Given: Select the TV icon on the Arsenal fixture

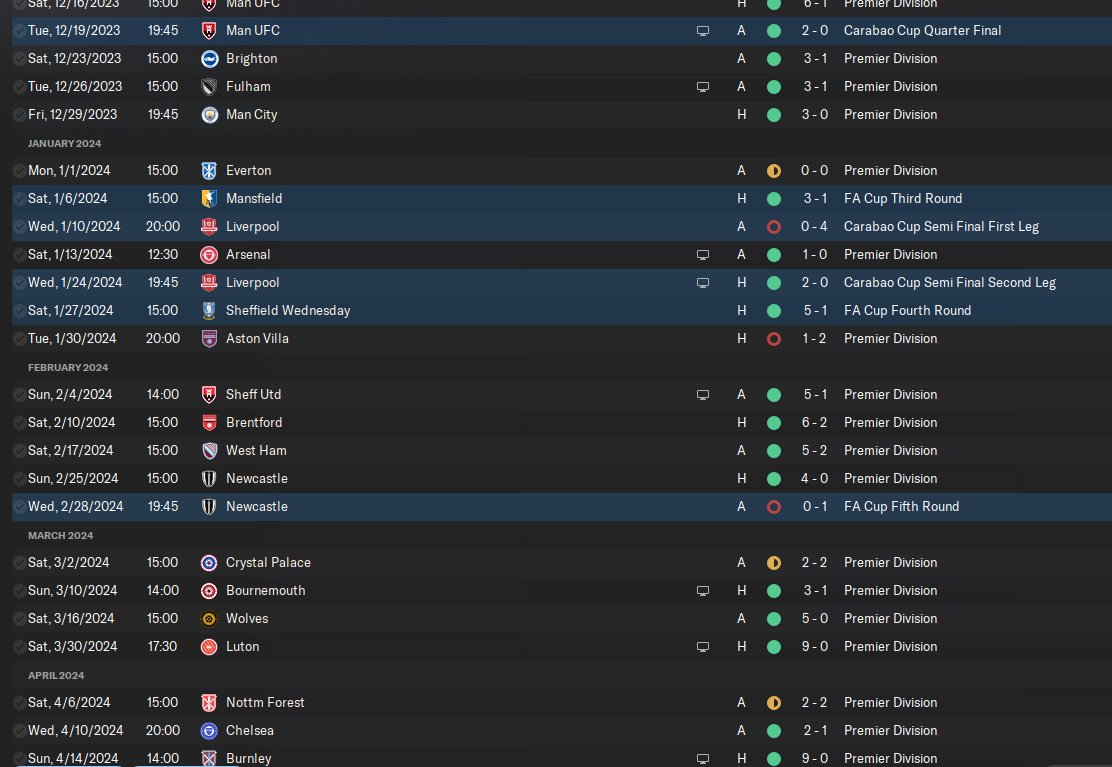Looking at the screenshot, I should tap(703, 255).
